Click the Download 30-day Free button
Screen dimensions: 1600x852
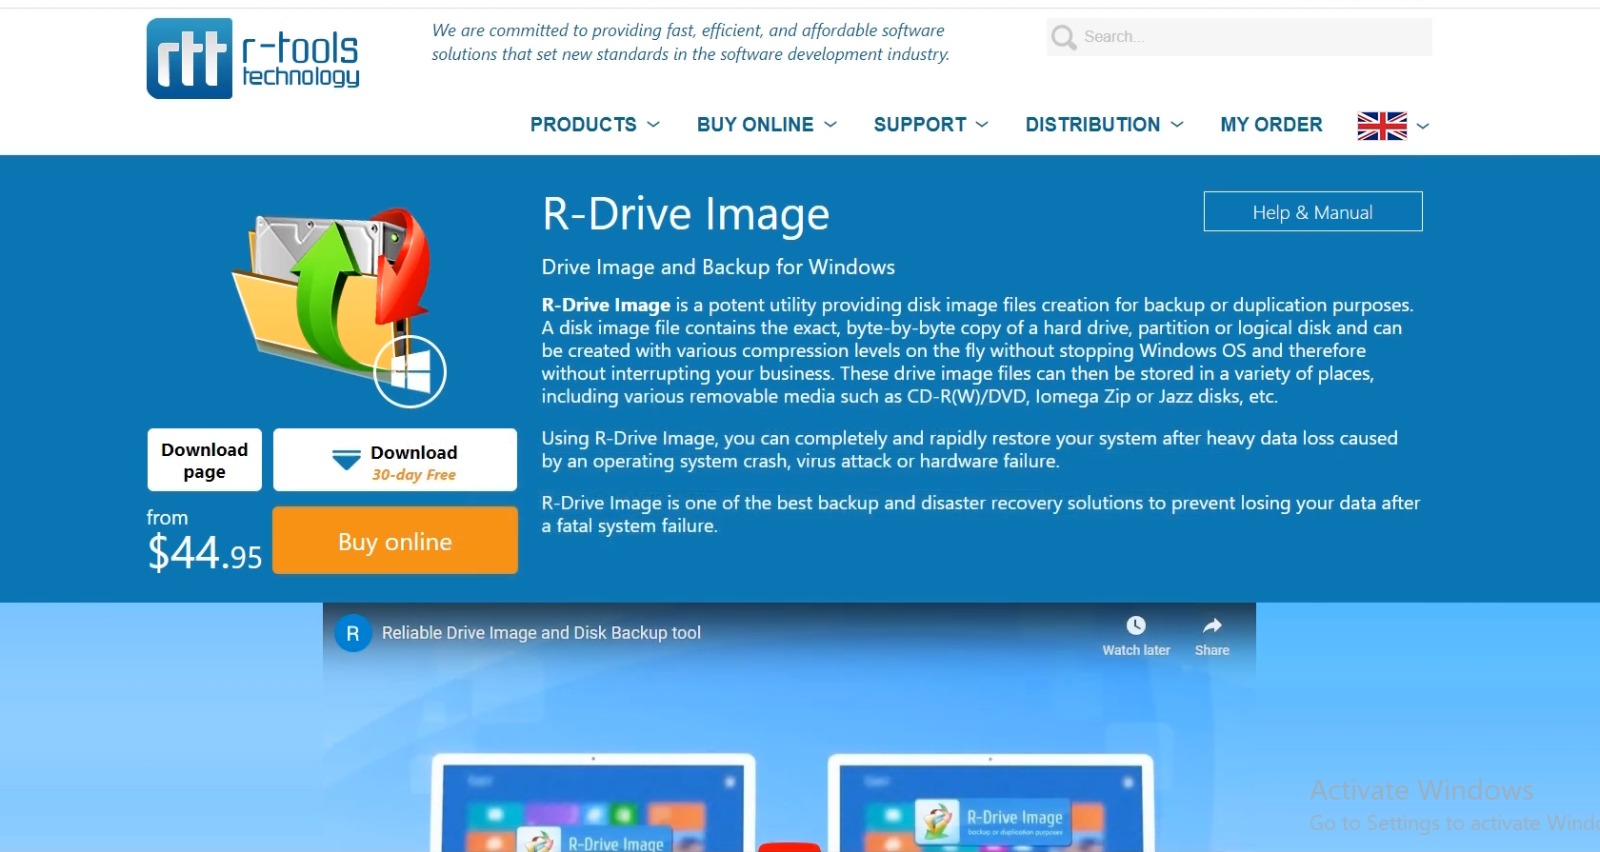tap(395, 460)
